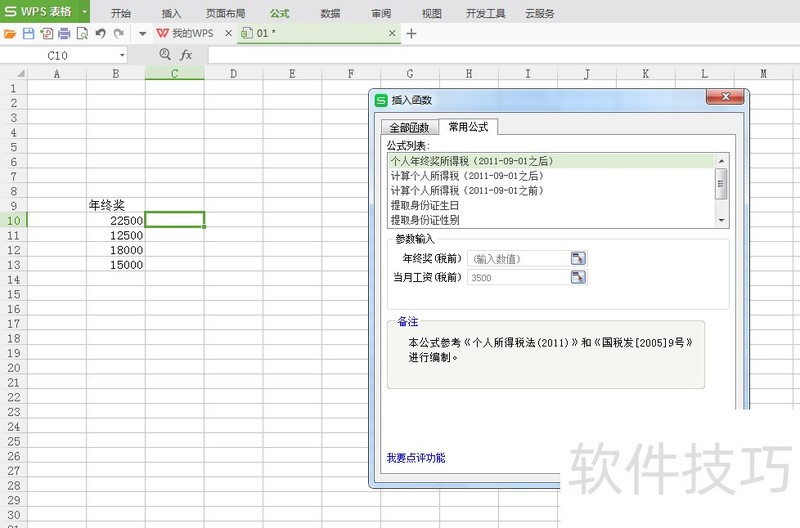The image size is (800, 528).
Task: Expand the quick access toolbar dropdown arrow
Action: click(x=142, y=34)
